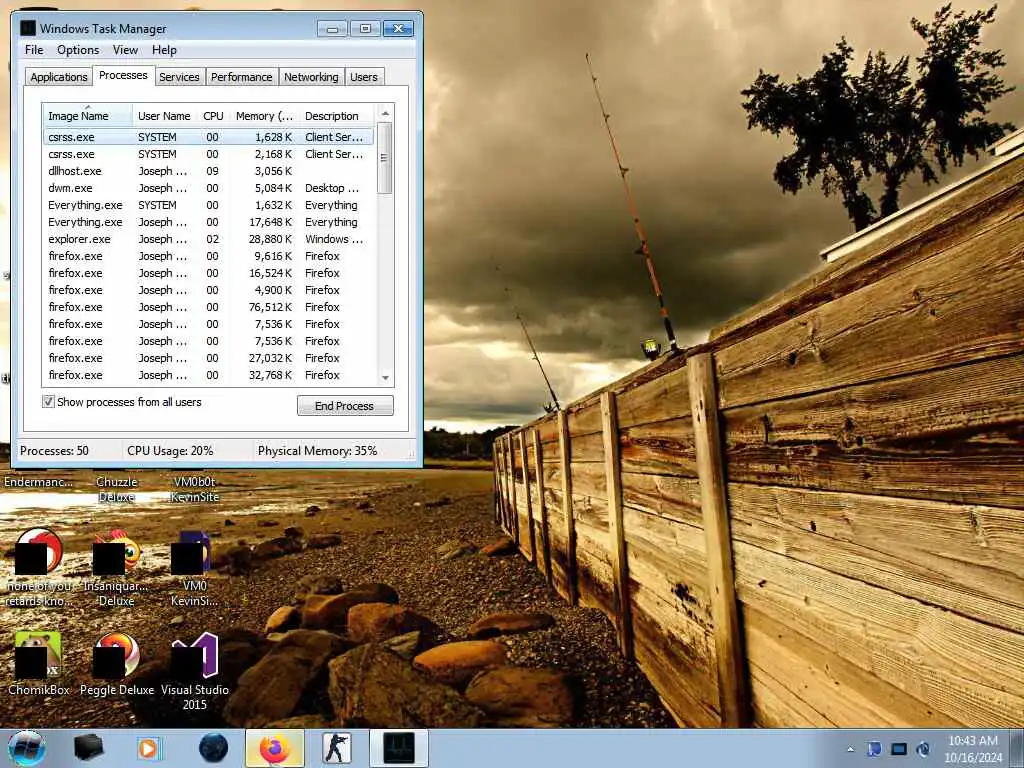Sort by User Name column header
This screenshot has height=768, width=1024.
coord(165,116)
